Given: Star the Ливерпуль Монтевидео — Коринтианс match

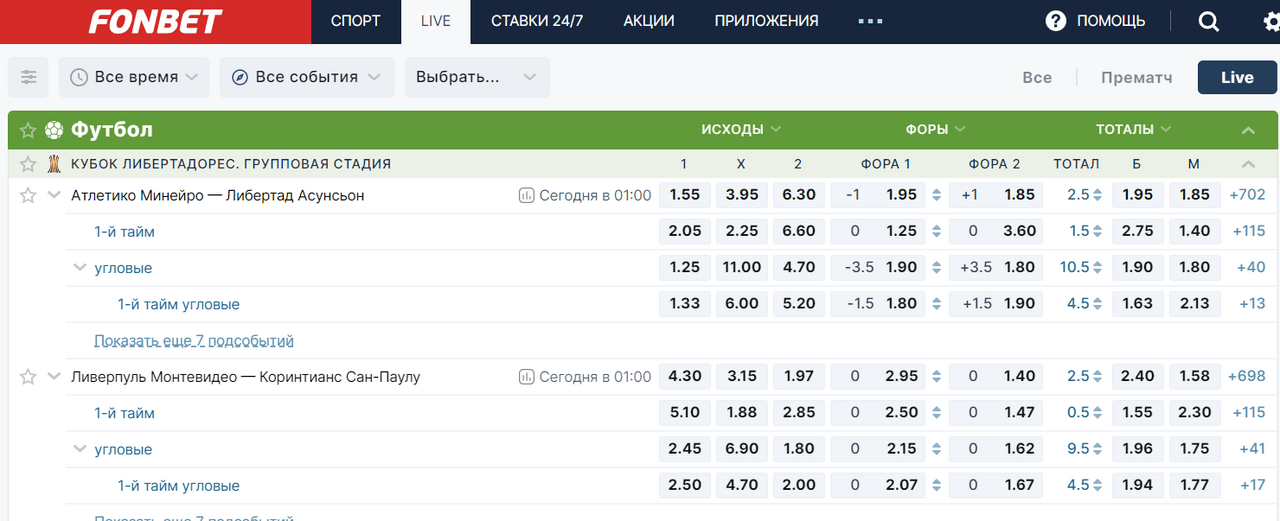Looking at the screenshot, I should pos(28,377).
